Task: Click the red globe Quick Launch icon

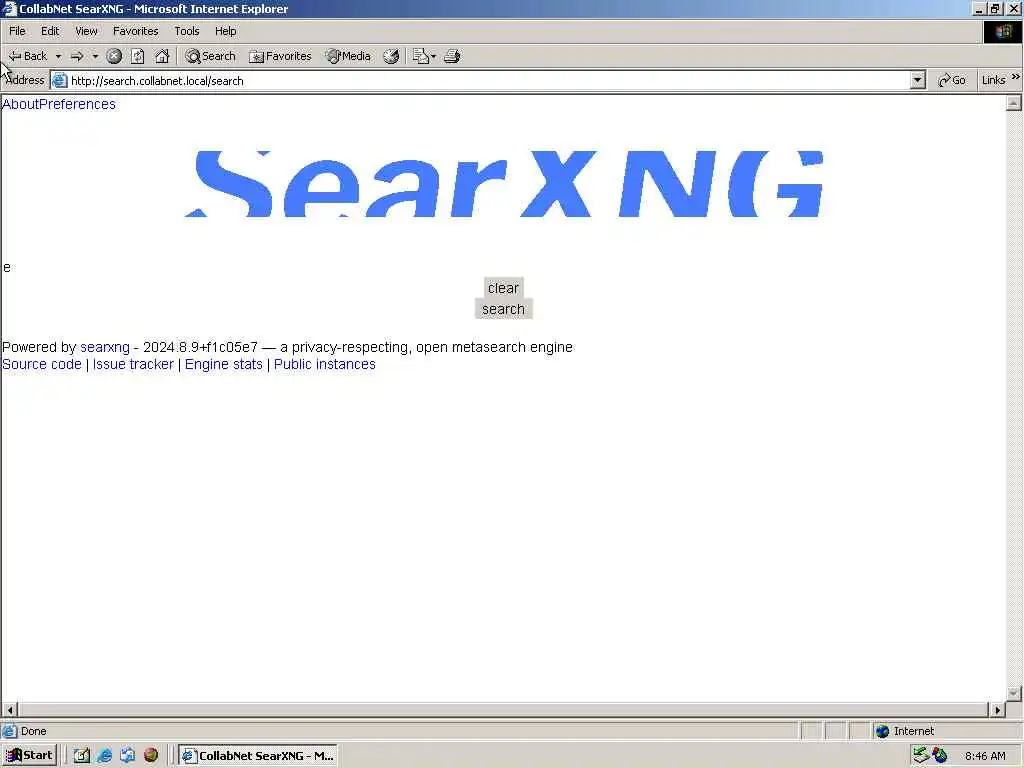Action: 151,756
